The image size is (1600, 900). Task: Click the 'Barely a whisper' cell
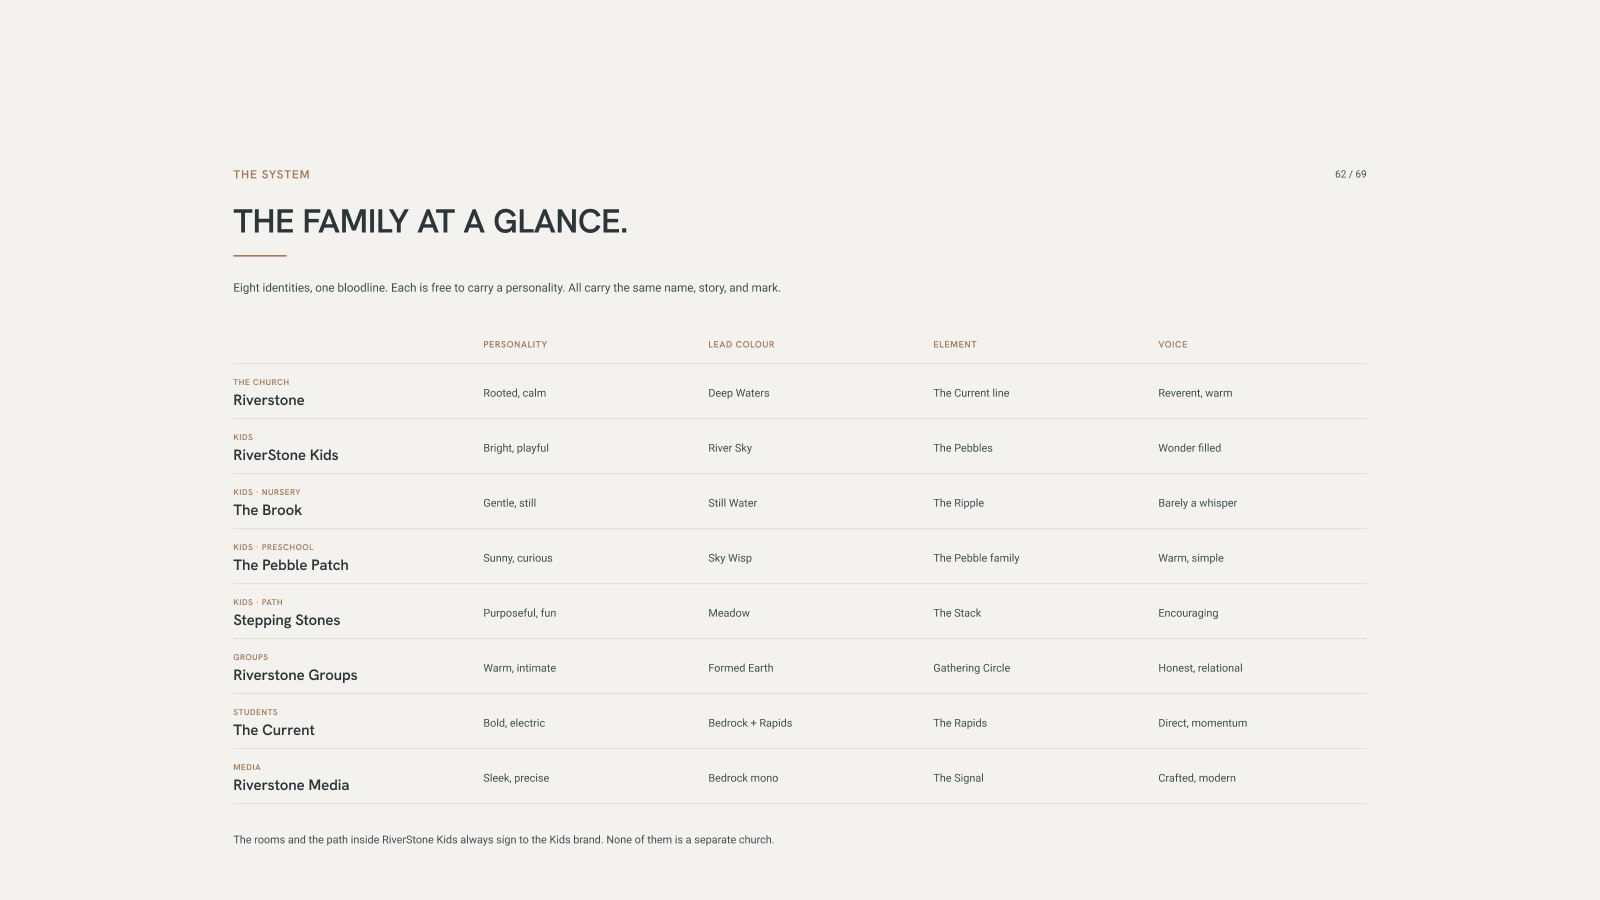pos(1197,503)
